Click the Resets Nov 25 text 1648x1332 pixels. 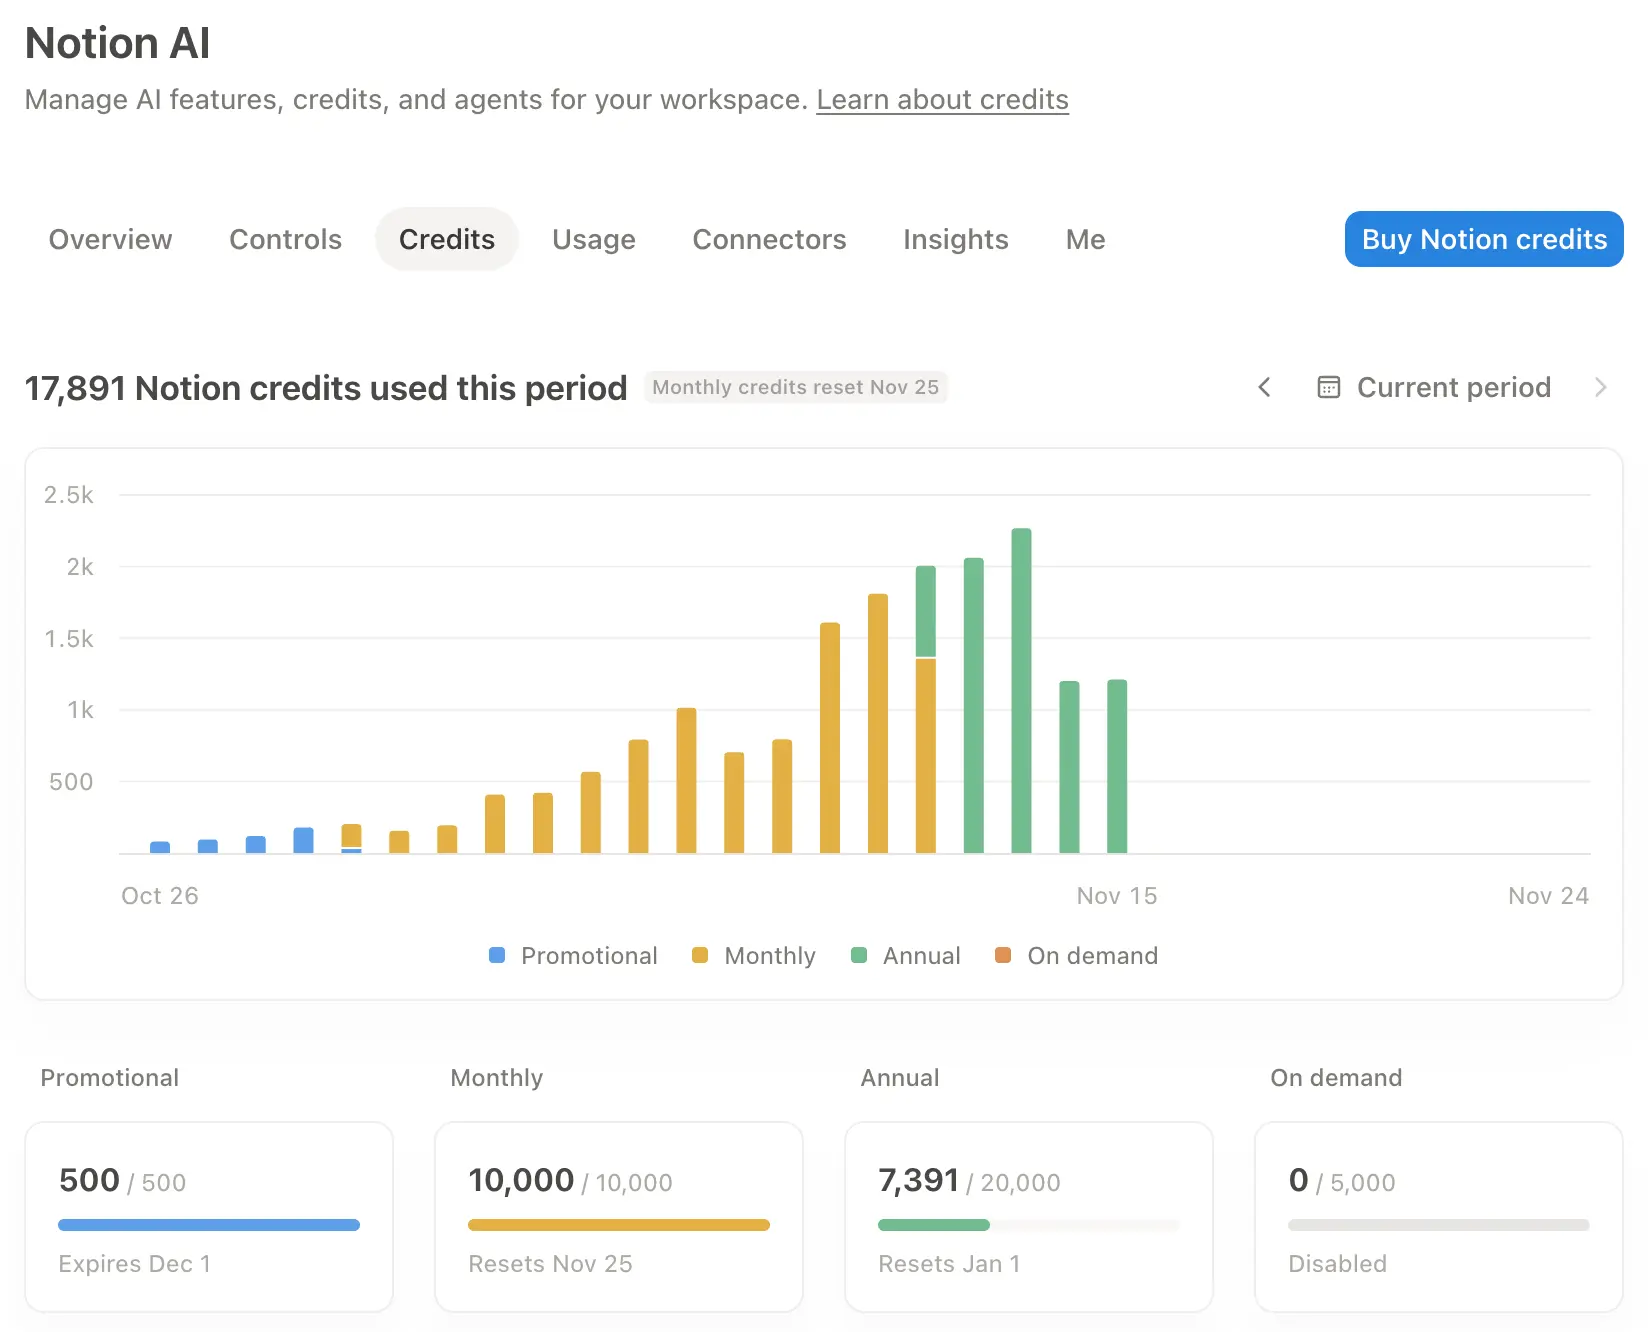coord(550,1264)
